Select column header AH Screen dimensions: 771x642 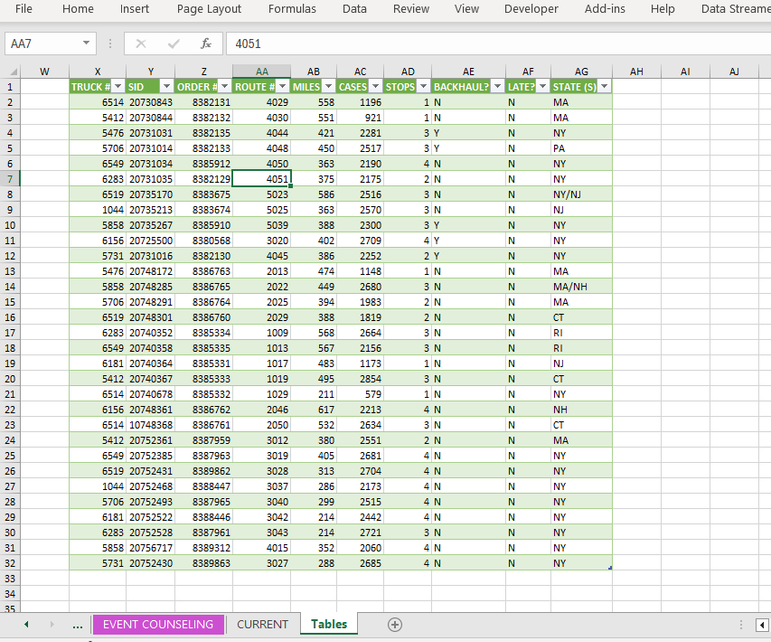pos(637,72)
